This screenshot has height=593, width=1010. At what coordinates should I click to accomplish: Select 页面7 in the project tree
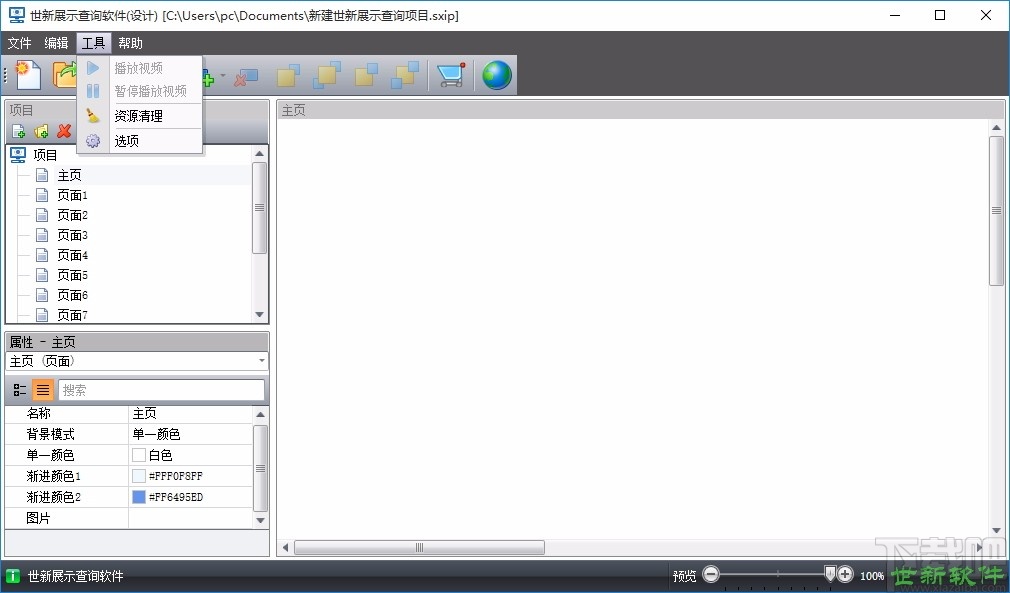(72, 315)
